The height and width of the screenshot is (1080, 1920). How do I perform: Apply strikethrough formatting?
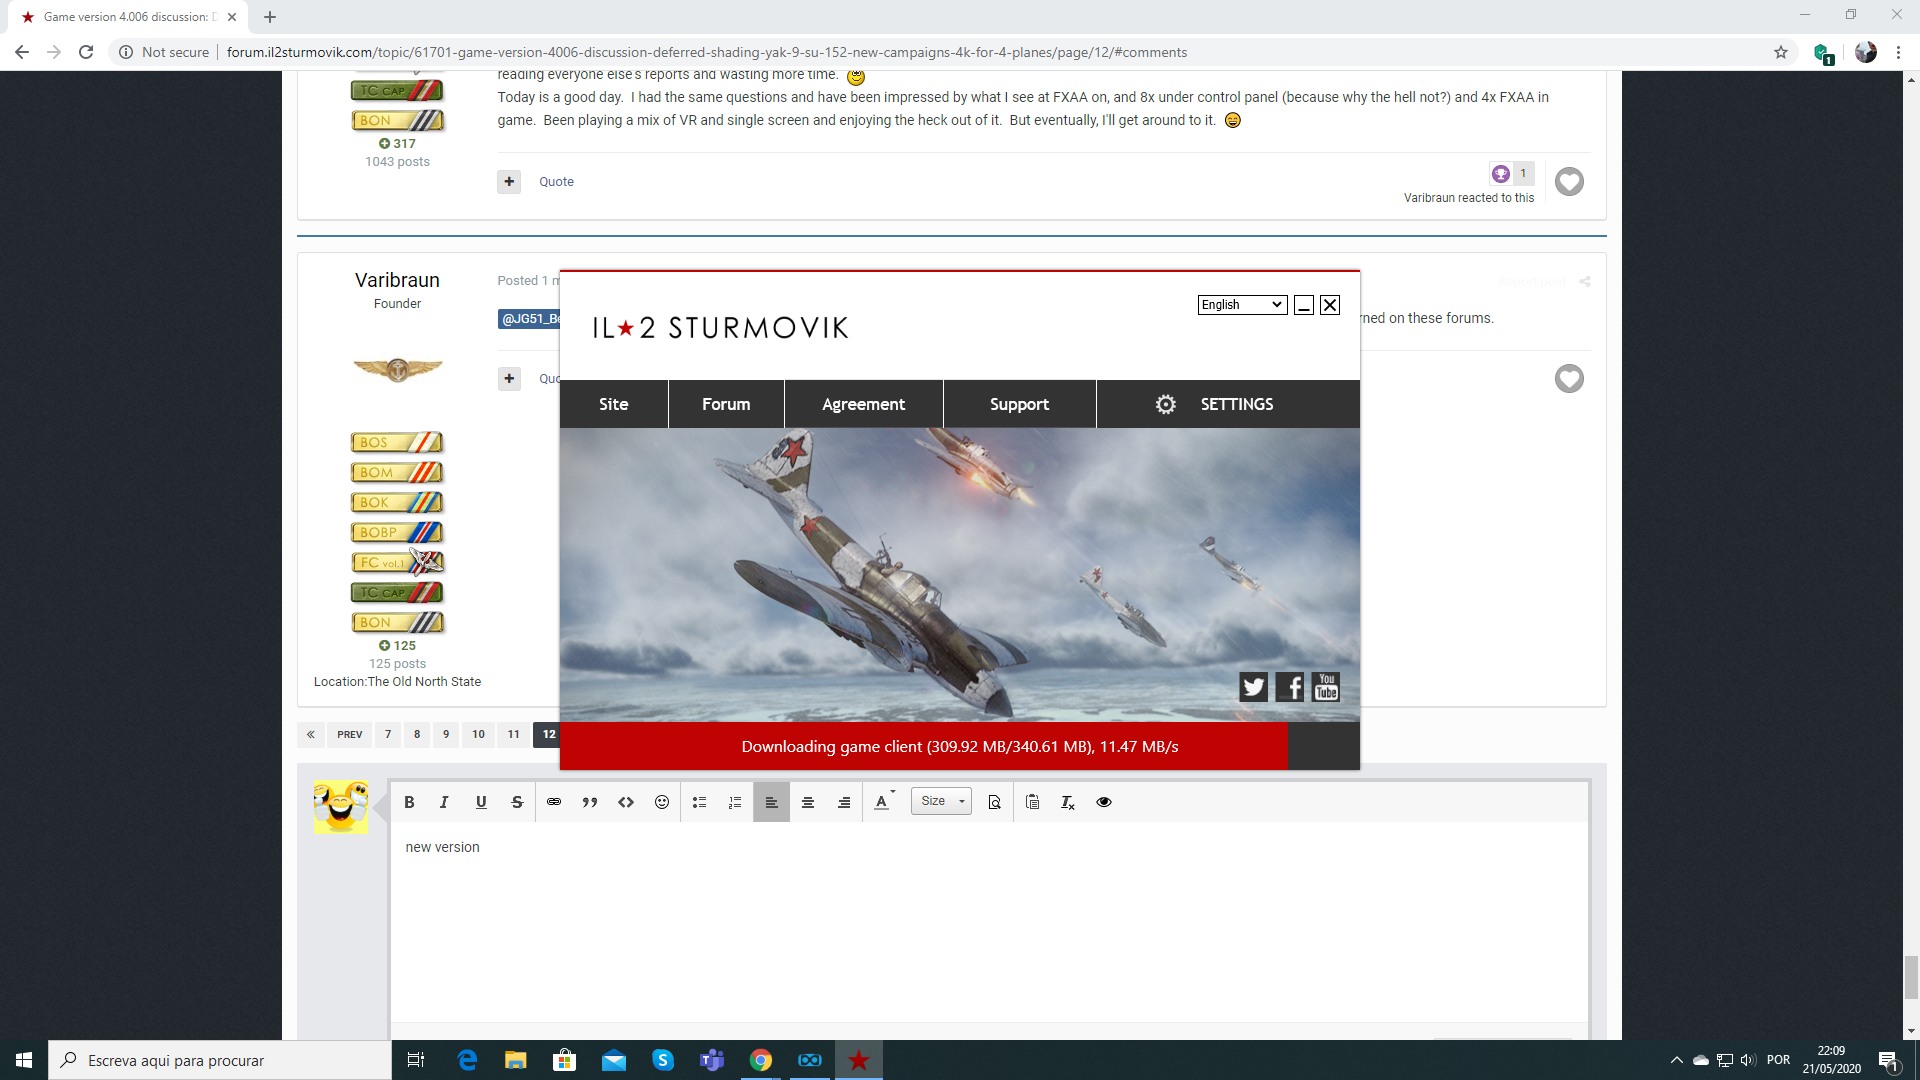[517, 802]
